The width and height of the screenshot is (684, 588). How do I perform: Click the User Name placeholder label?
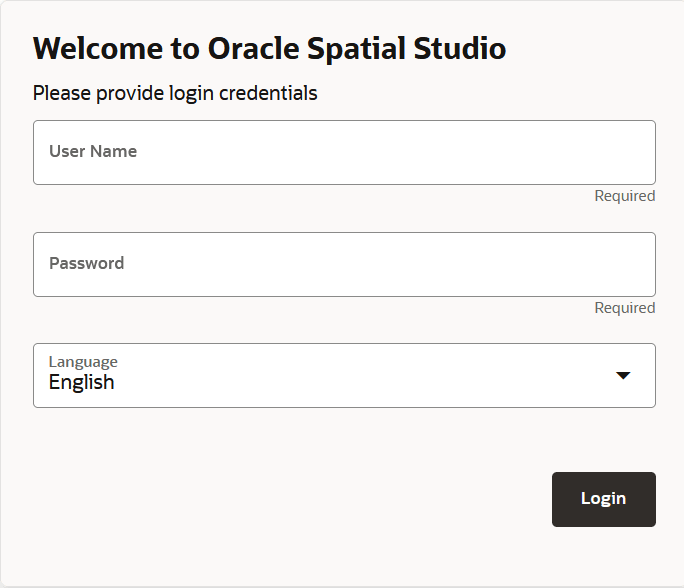pos(93,152)
